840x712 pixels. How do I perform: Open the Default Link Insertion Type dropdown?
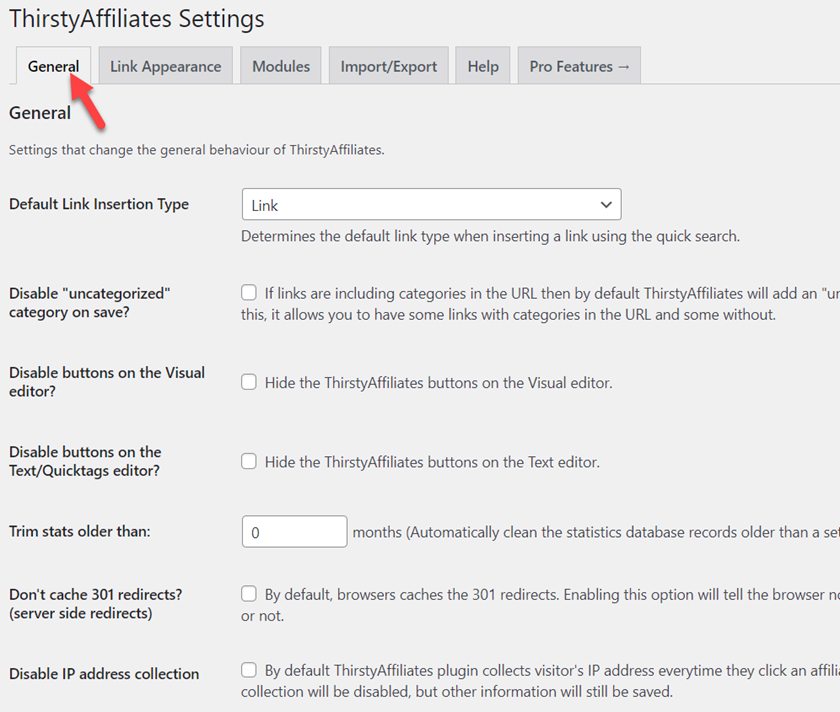pyautogui.click(x=432, y=204)
